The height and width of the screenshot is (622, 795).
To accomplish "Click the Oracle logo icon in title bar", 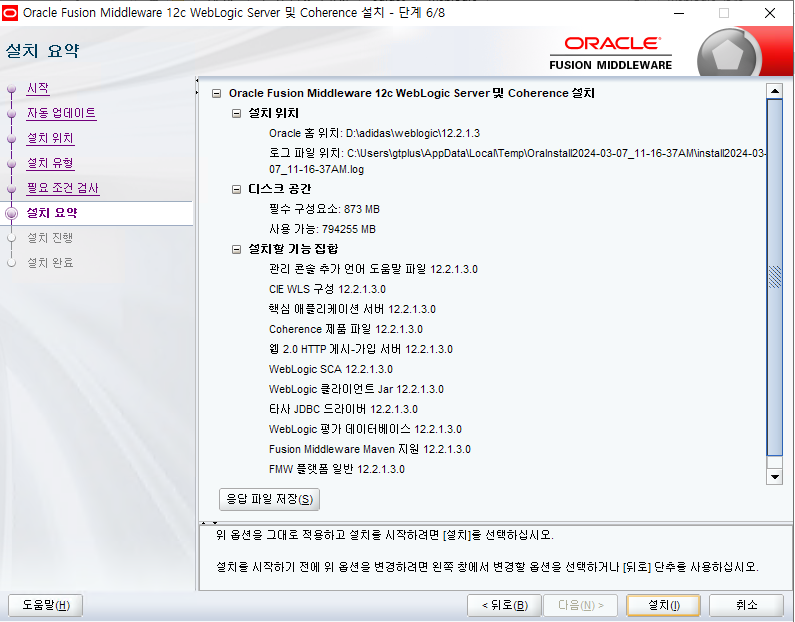I will click(x=10, y=13).
